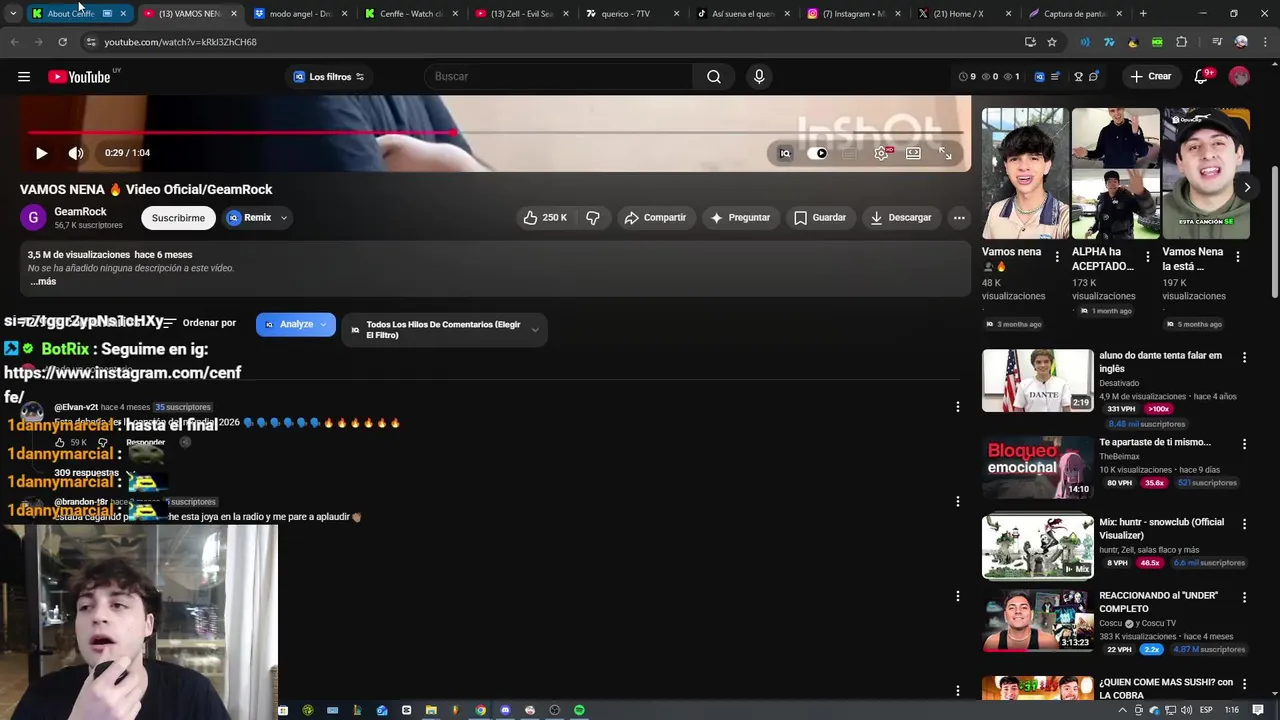1280x720 pixels.
Task: Mute the video volume
Action: pos(76,153)
